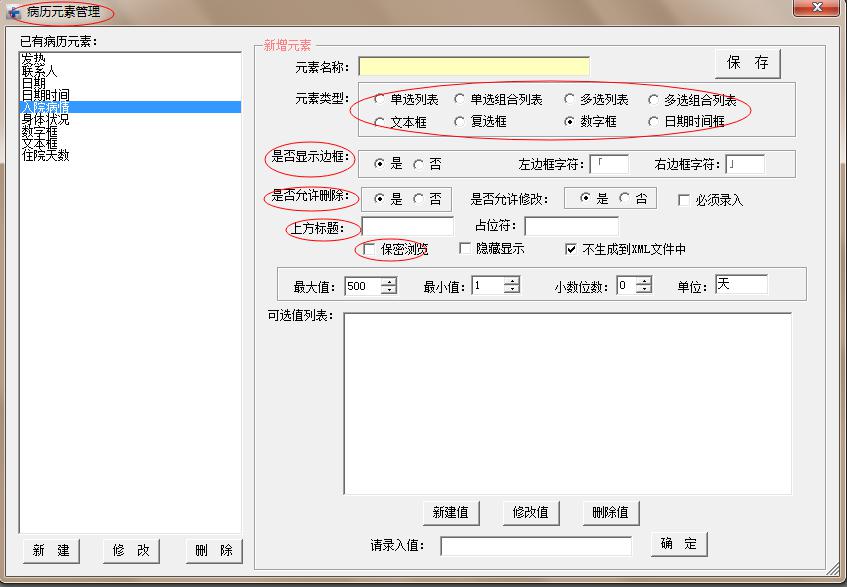Uncheck 不生成到XML文件中 option

click(x=571, y=249)
